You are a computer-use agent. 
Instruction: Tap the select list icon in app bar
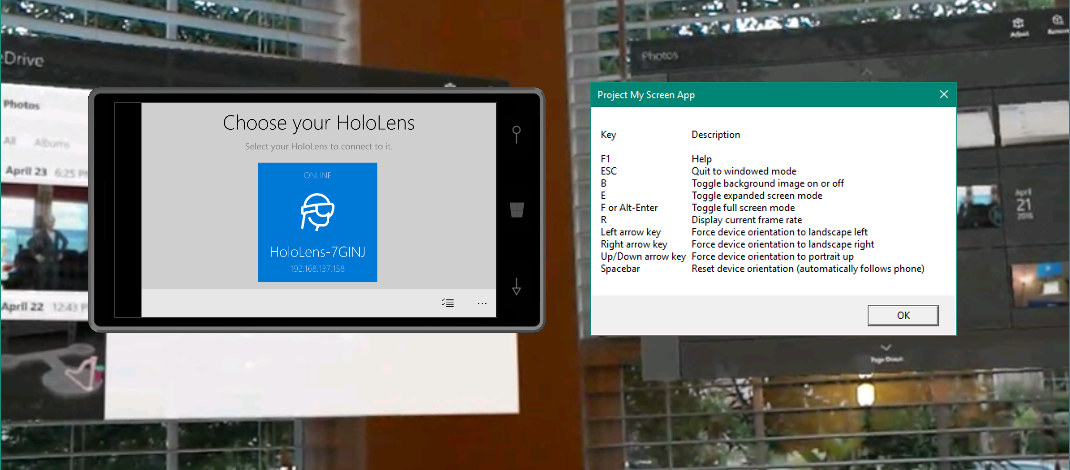pyautogui.click(x=447, y=303)
